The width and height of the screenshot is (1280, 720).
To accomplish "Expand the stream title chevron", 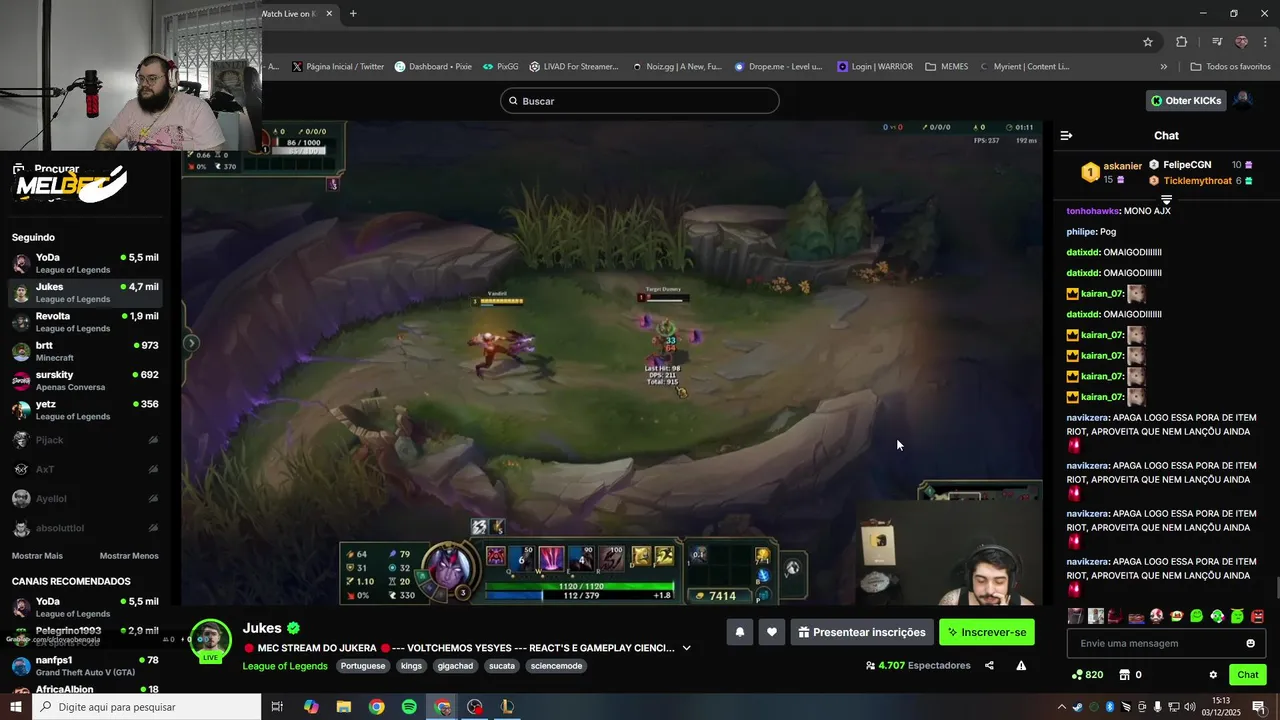I will [x=686, y=648].
